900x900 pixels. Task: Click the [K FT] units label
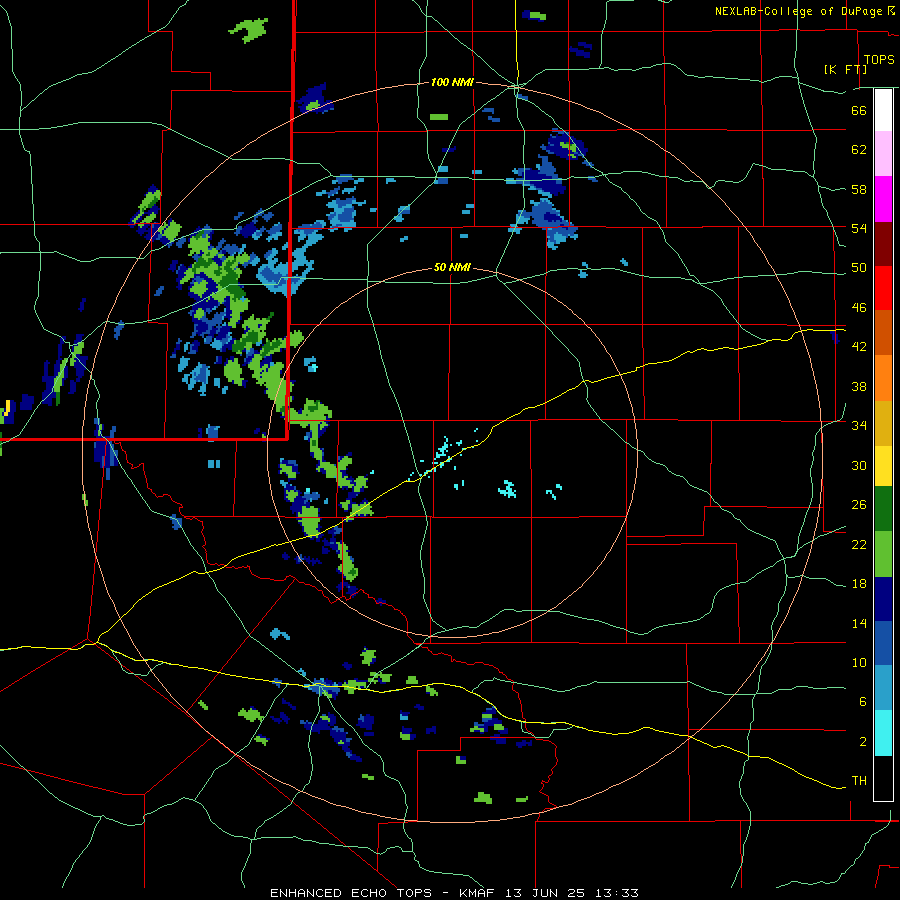(x=845, y=69)
